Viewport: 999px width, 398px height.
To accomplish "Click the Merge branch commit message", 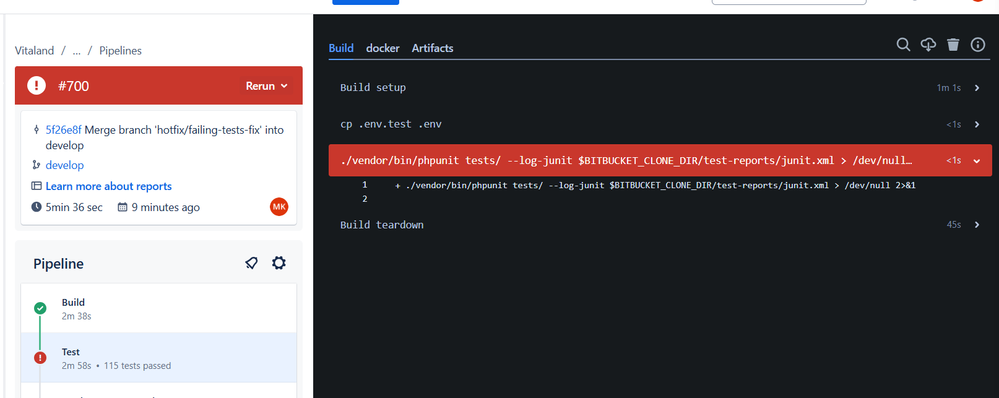I will [x=164, y=138].
